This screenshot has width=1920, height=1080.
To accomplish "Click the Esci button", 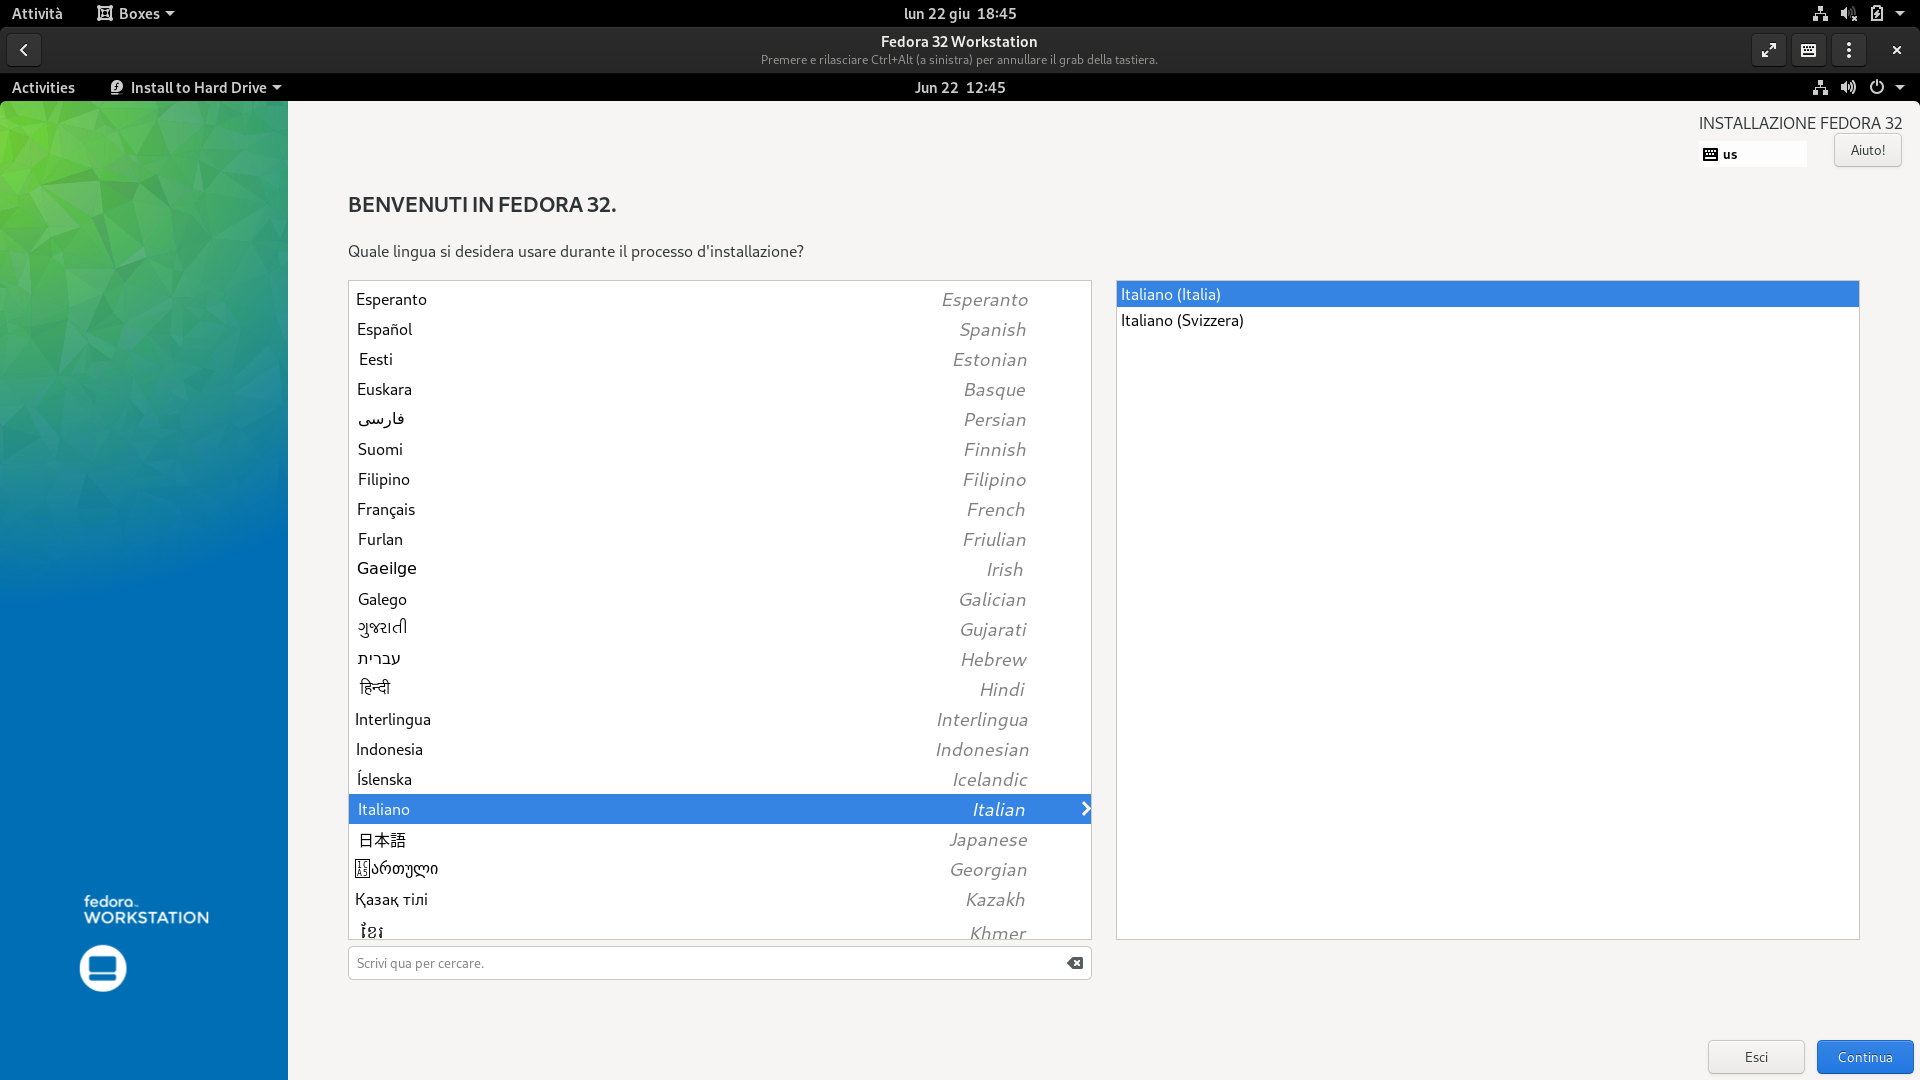I will point(1756,1057).
